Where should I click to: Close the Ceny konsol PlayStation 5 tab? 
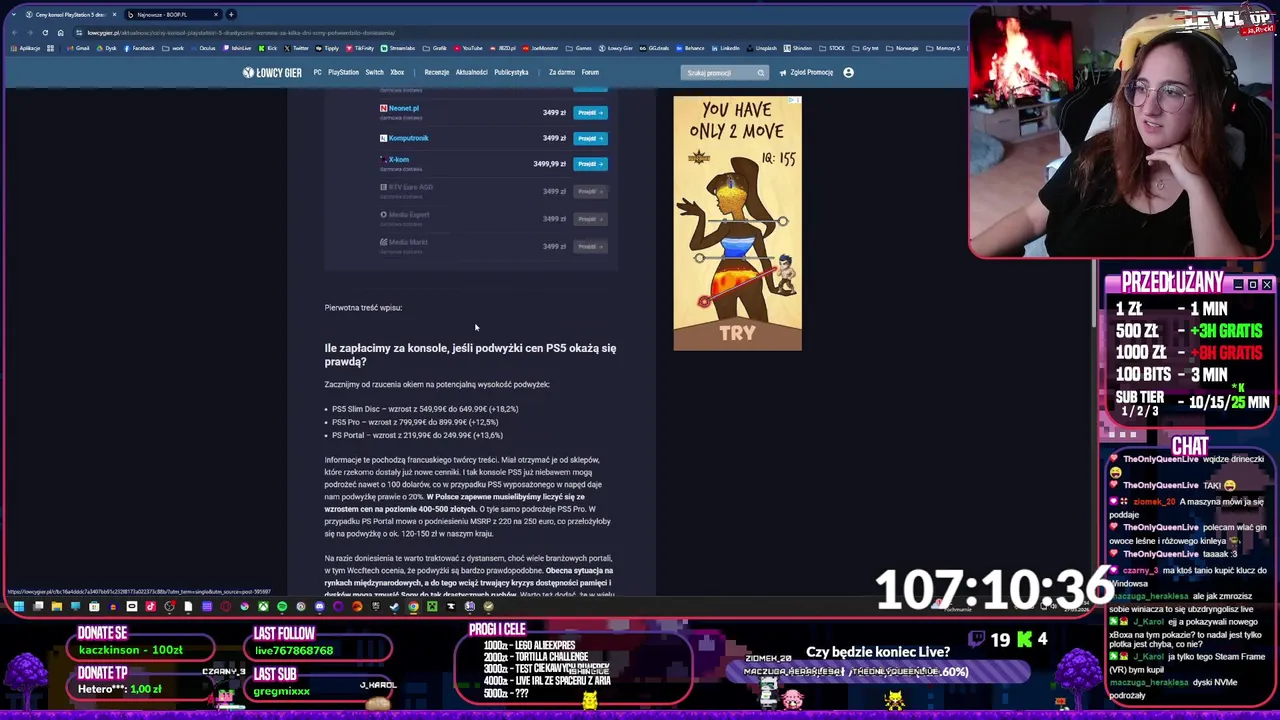click(x=114, y=14)
